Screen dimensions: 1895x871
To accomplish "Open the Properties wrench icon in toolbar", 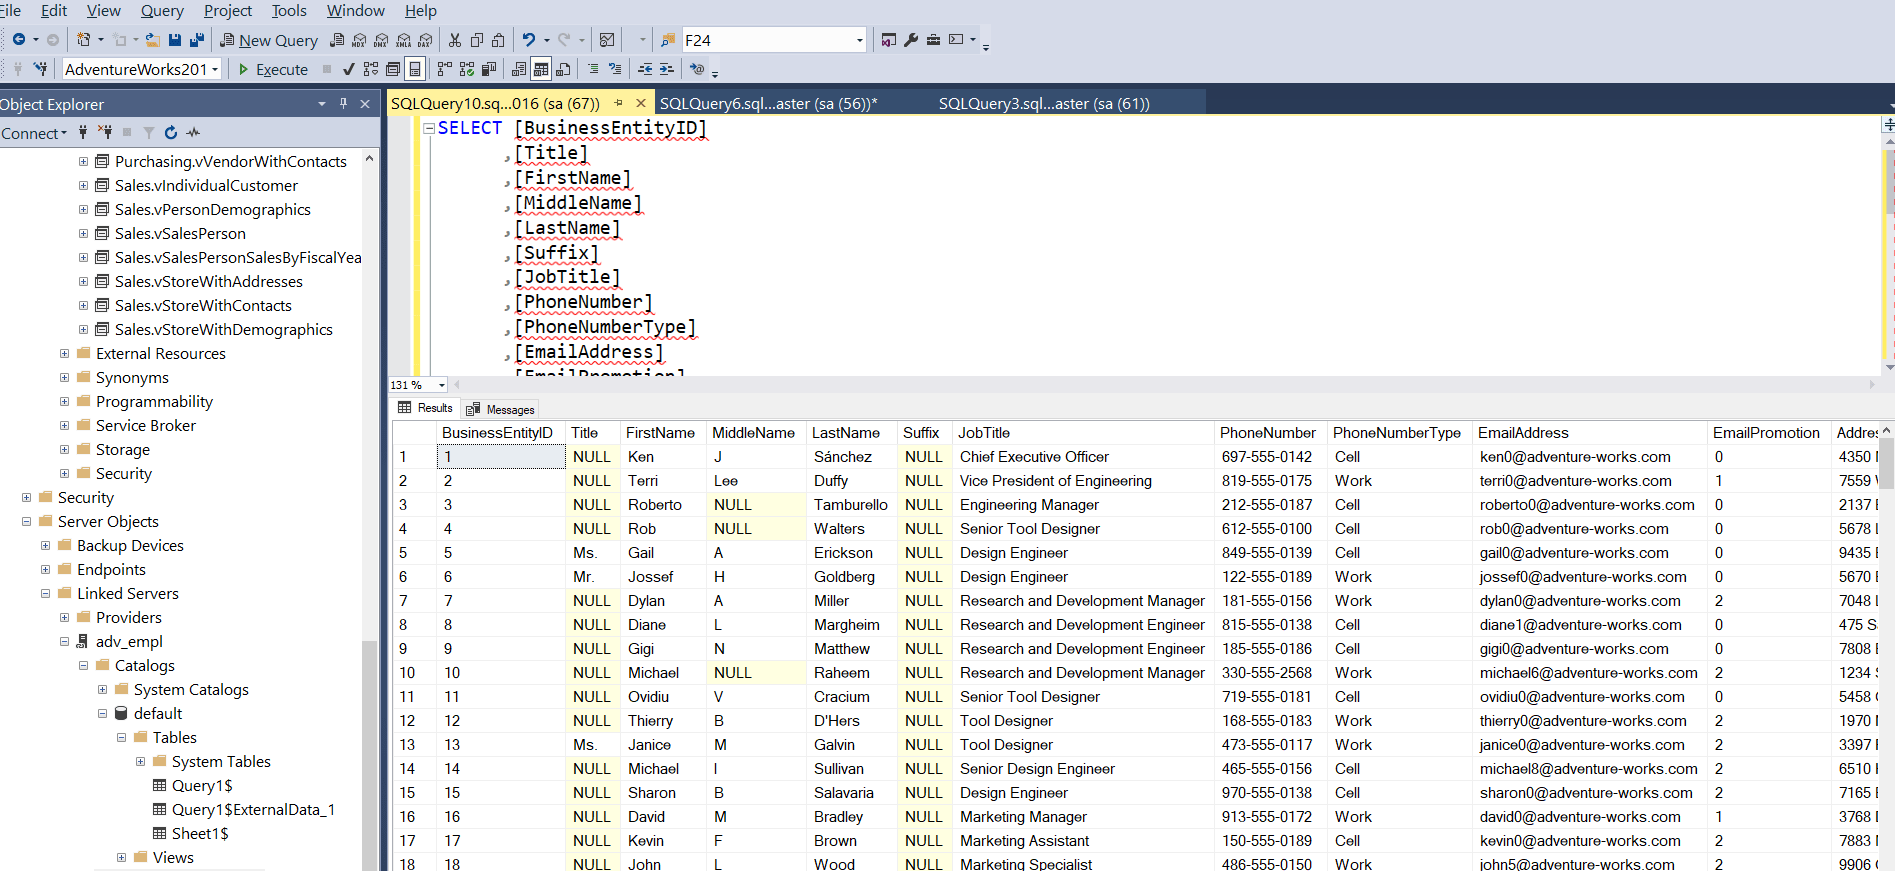I will click(911, 40).
